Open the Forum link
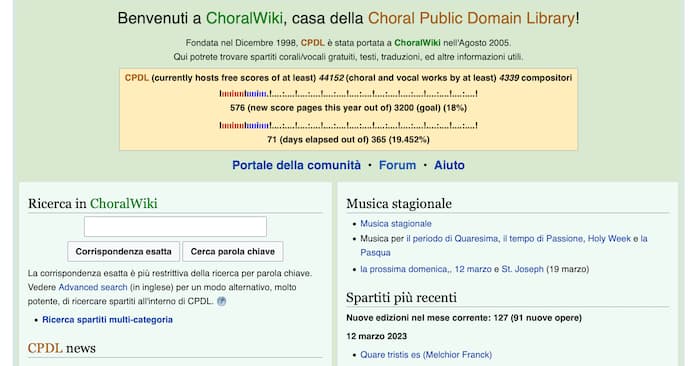Viewport: 696px width, 366px height. (397, 165)
